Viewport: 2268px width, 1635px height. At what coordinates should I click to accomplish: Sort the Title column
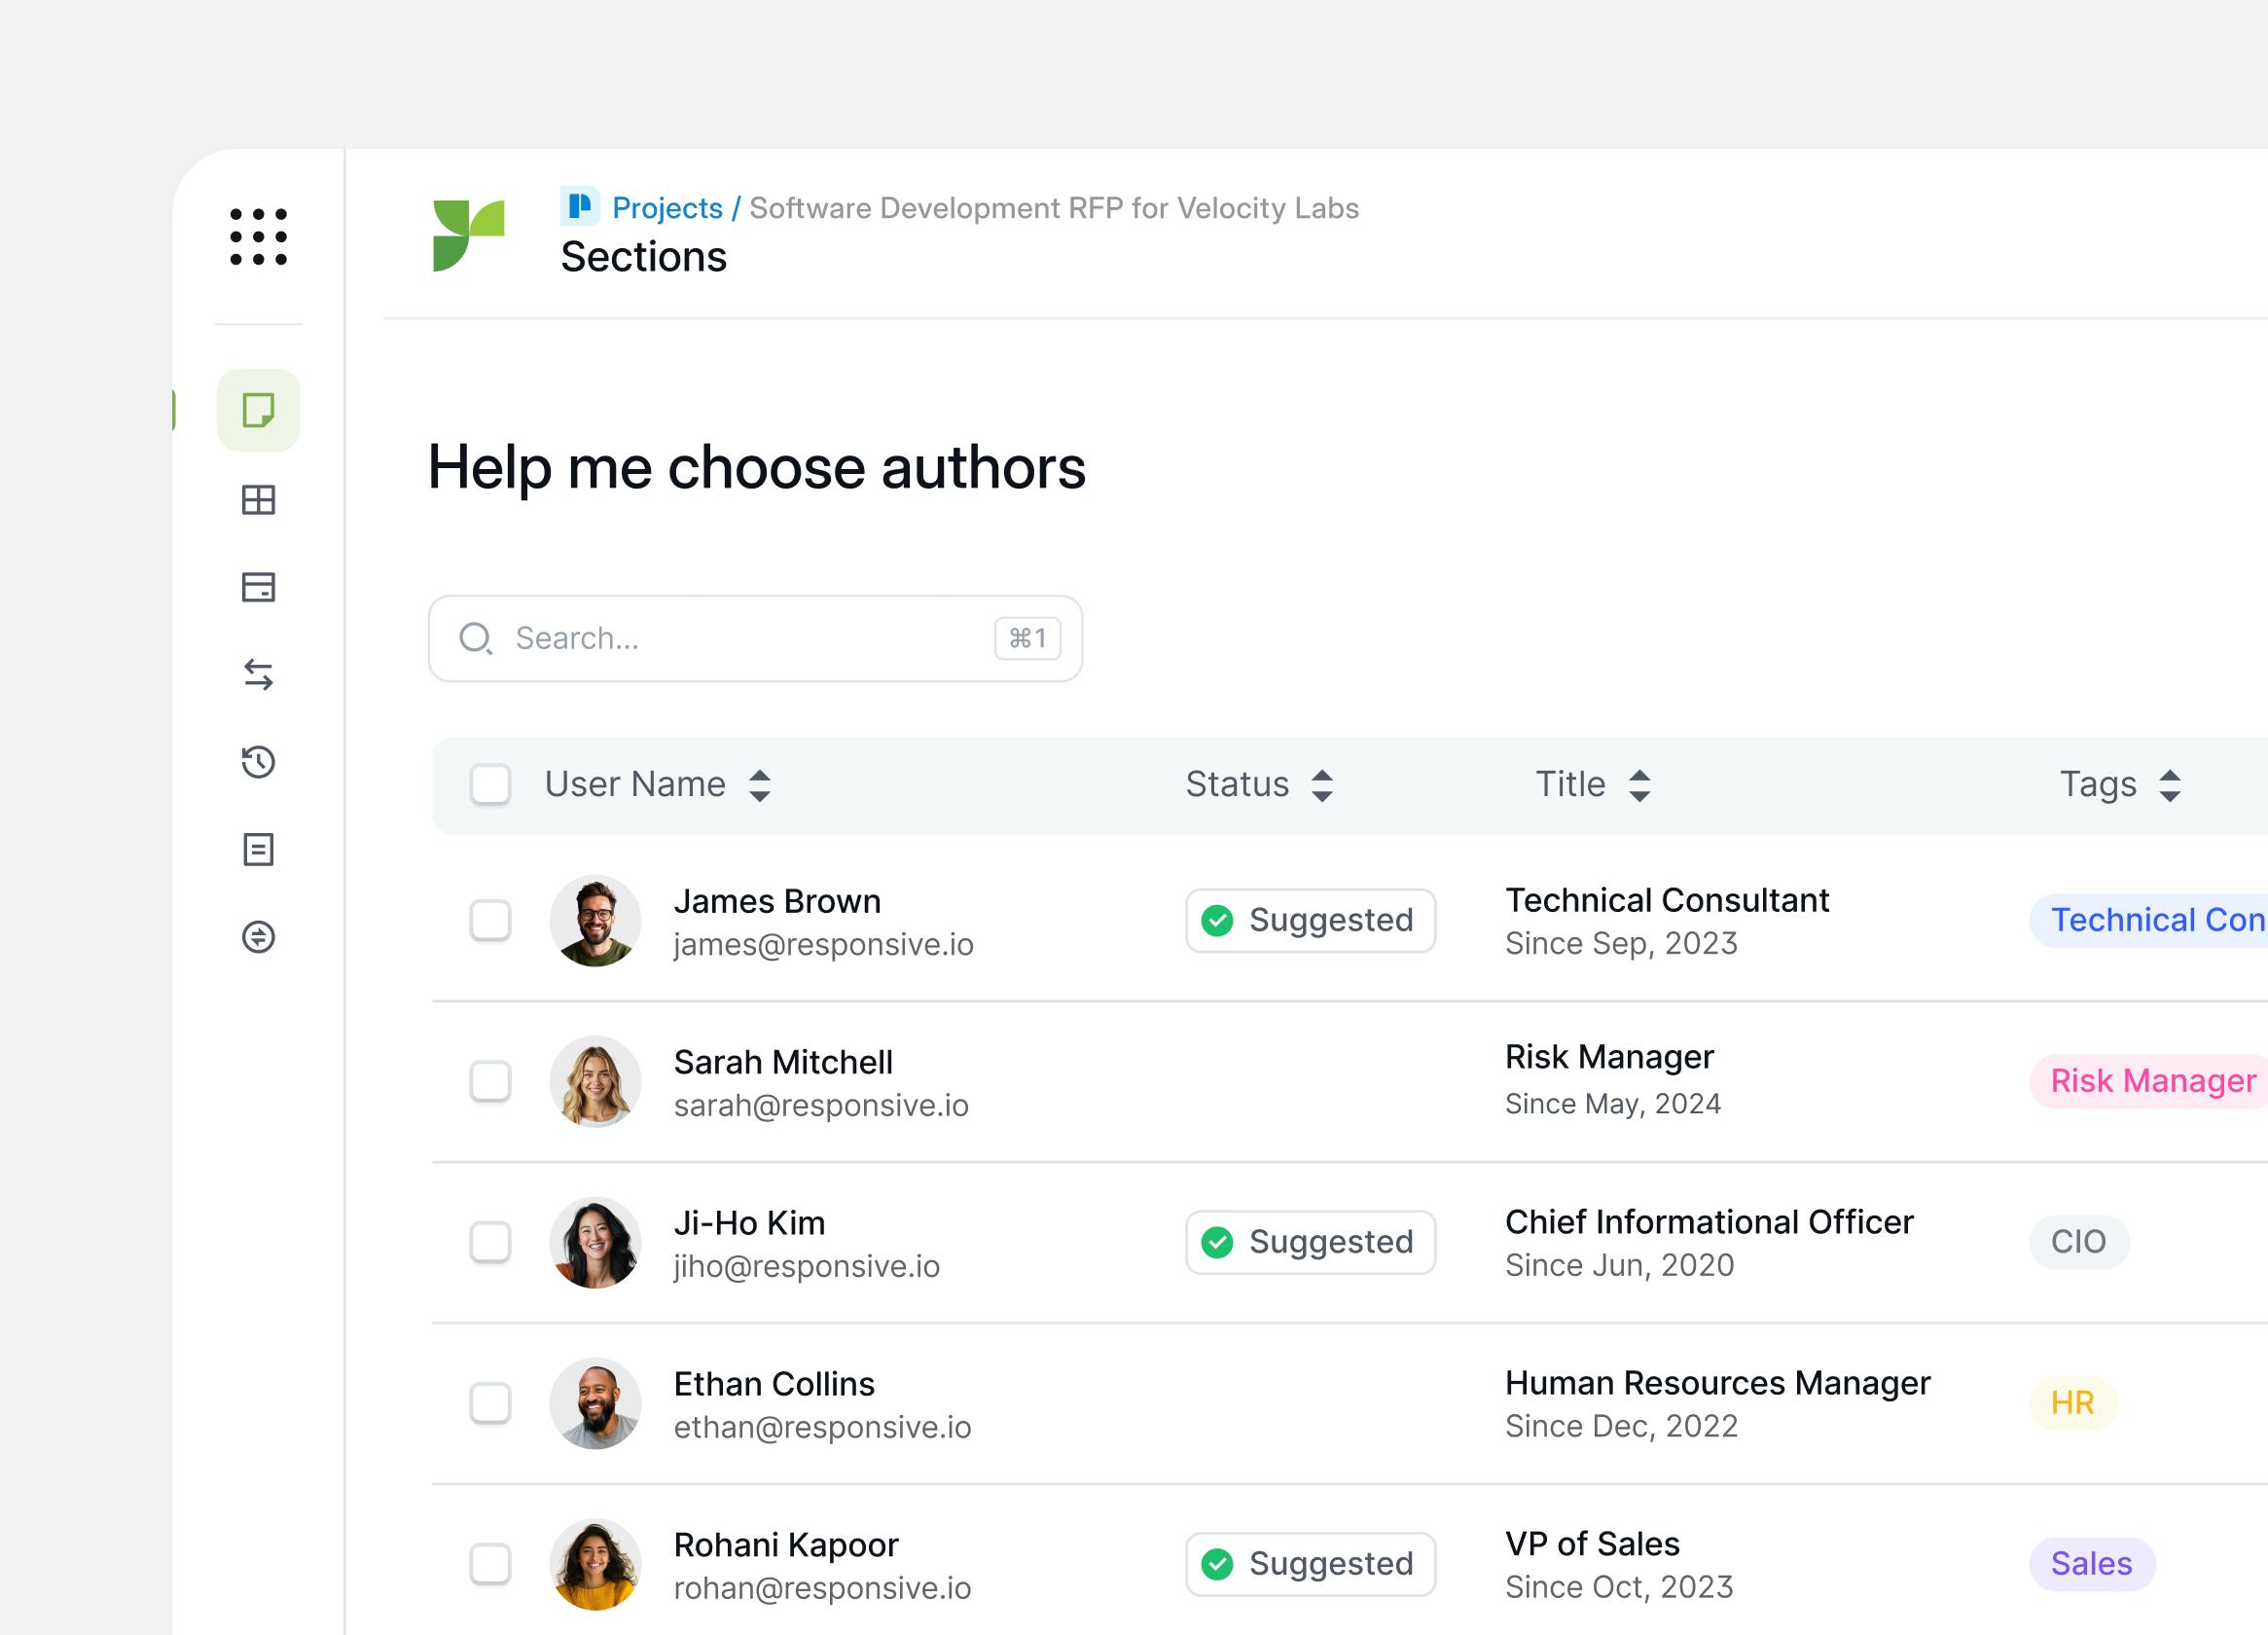[1639, 785]
